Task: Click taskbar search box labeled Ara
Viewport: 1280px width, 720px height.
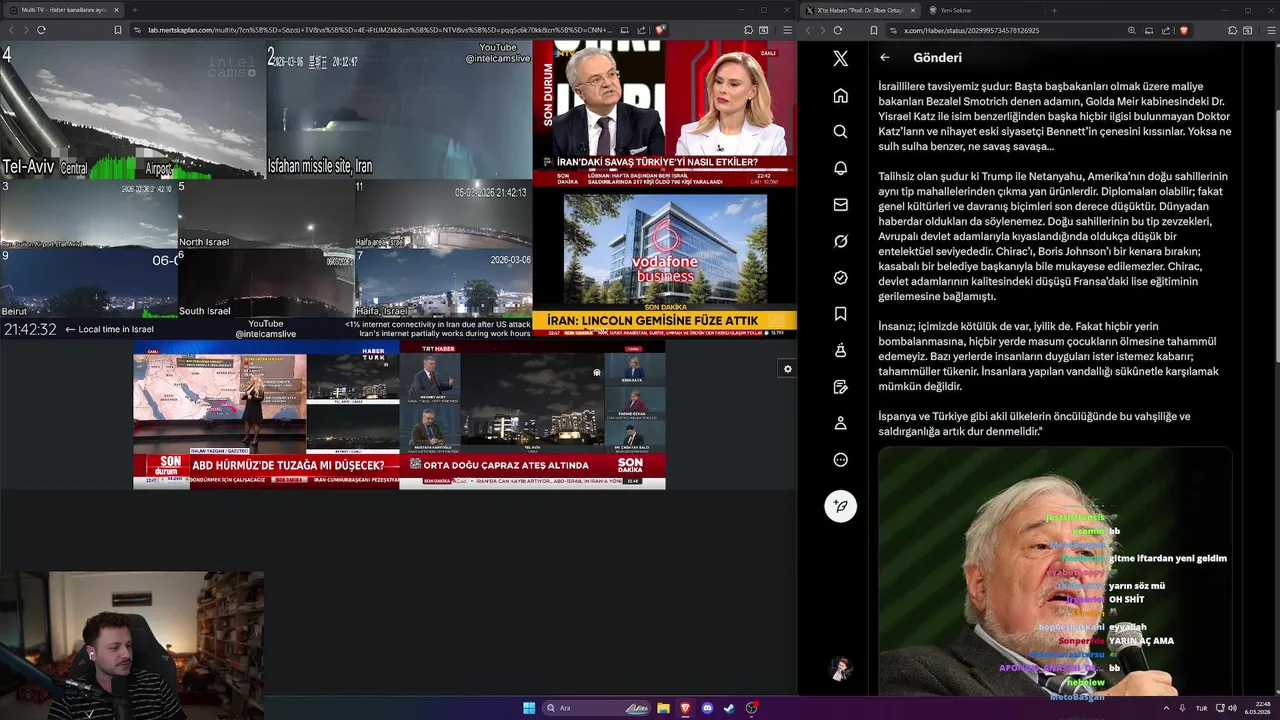Action: point(596,708)
